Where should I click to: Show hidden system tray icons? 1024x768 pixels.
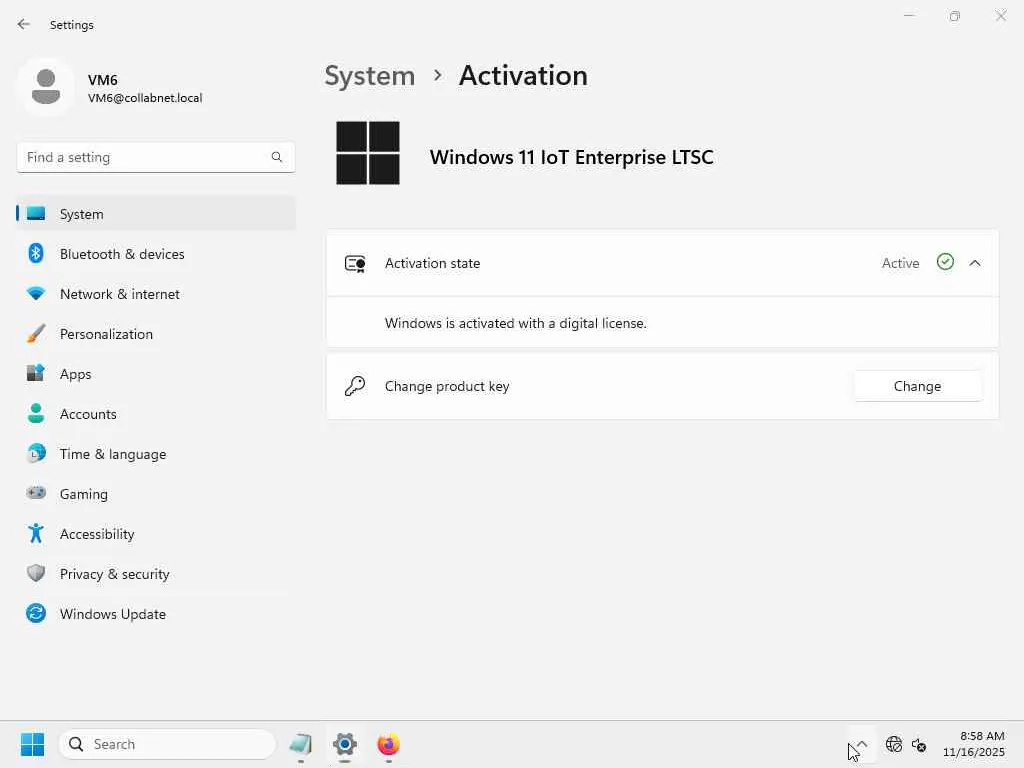coord(862,744)
